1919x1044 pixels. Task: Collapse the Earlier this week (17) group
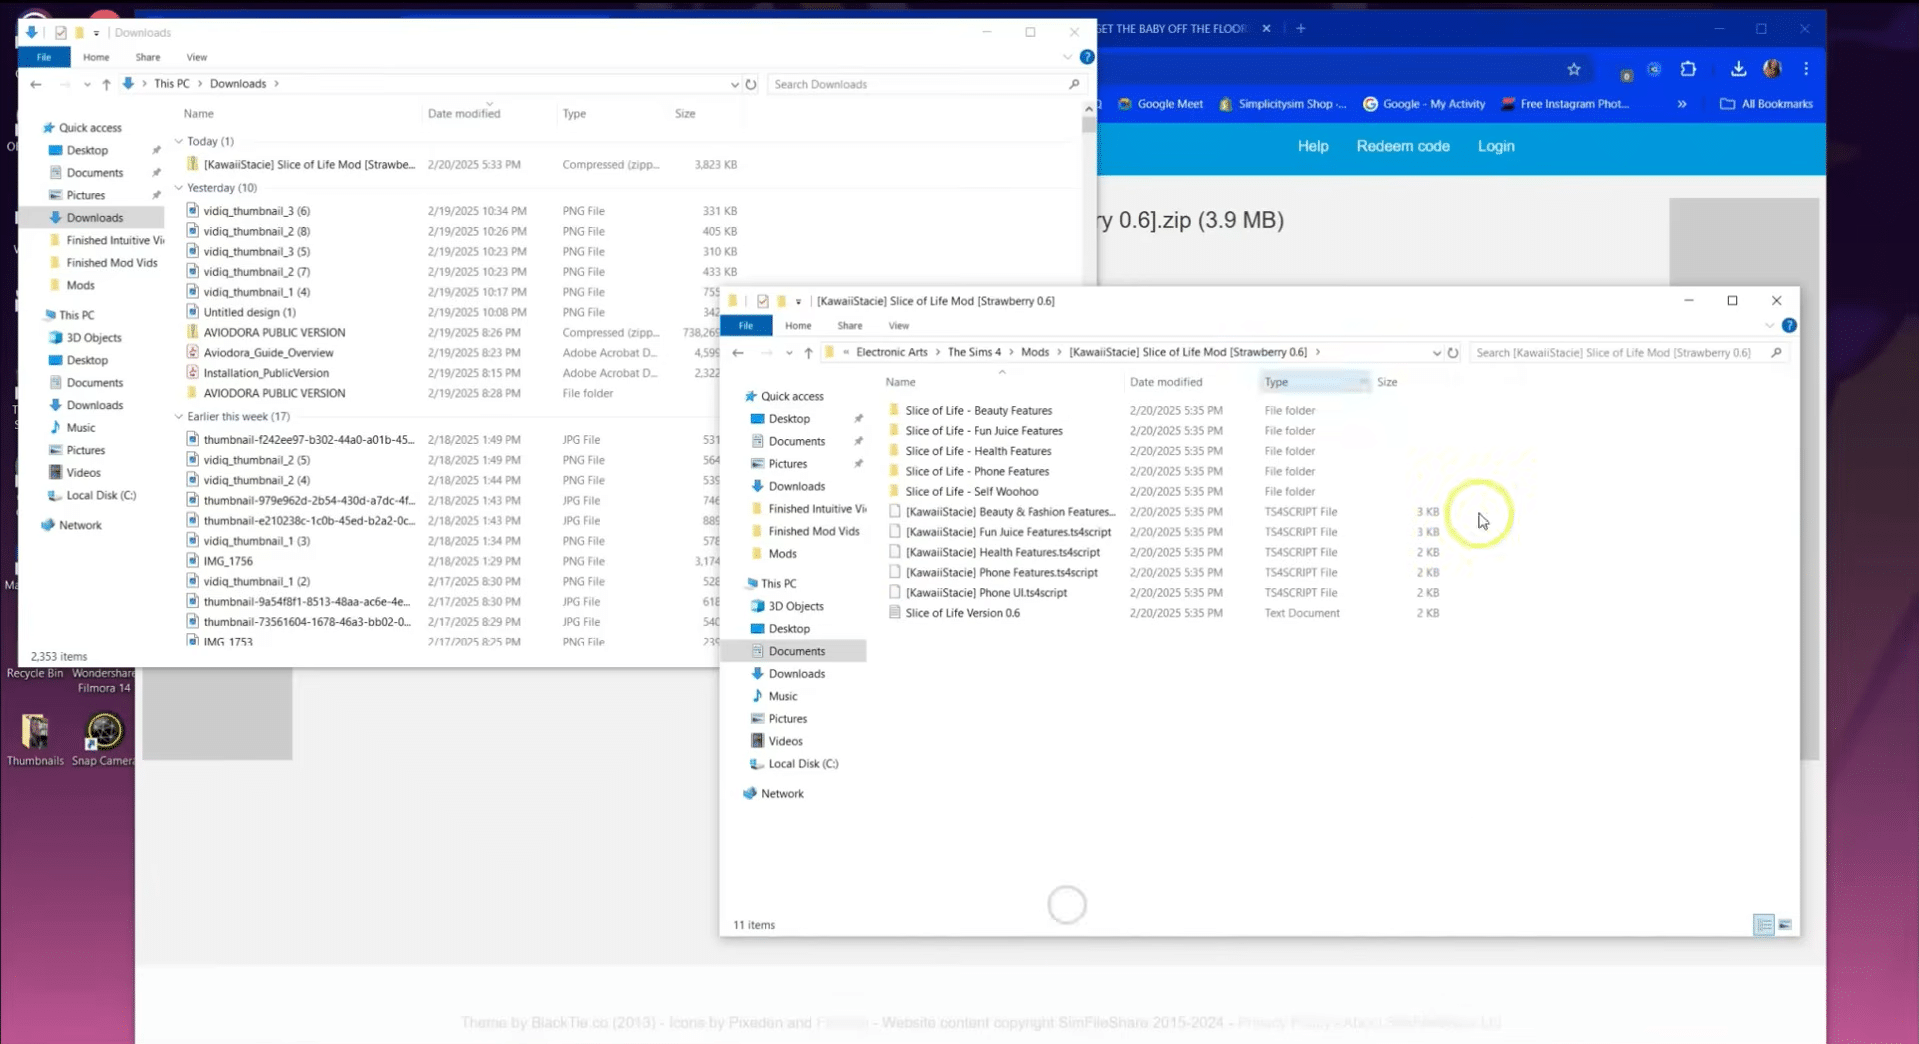point(179,417)
